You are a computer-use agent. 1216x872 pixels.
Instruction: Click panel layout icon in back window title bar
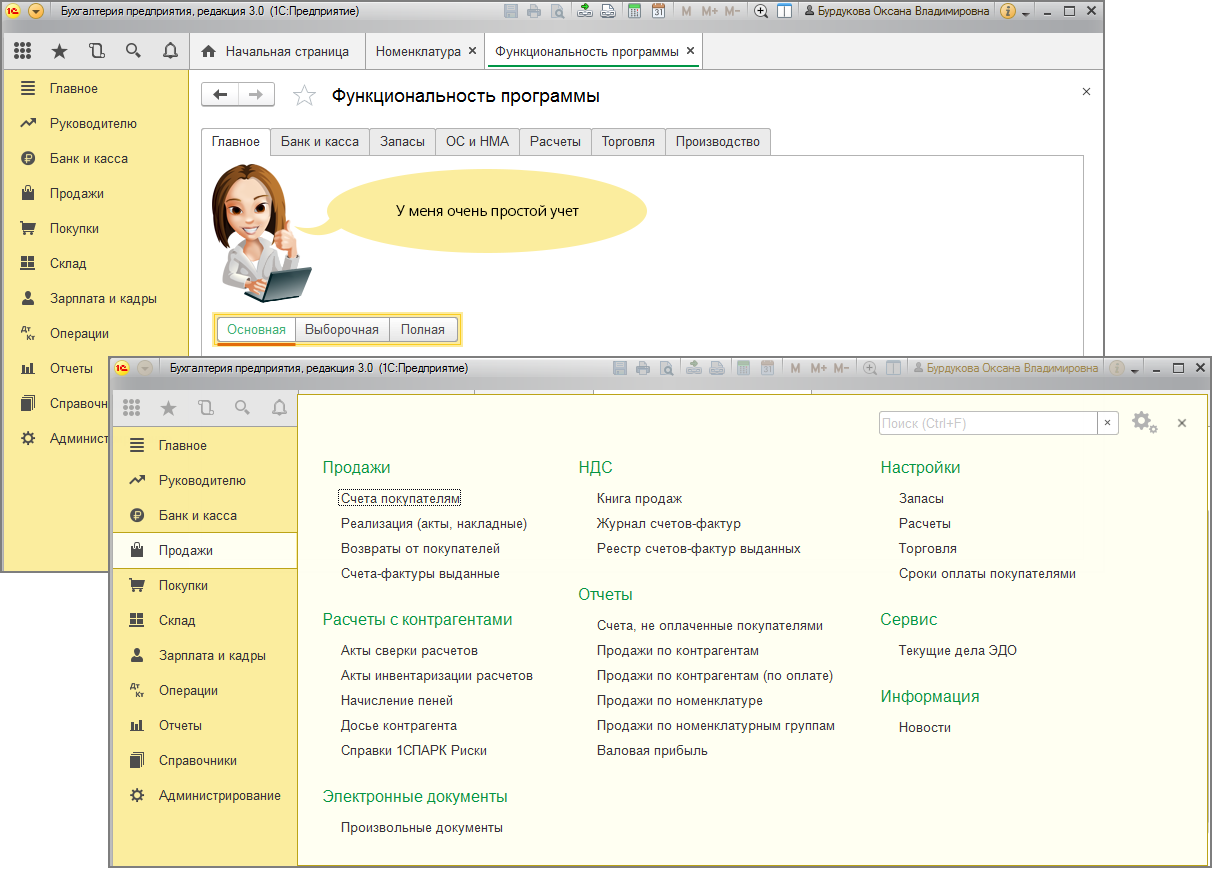(784, 12)
